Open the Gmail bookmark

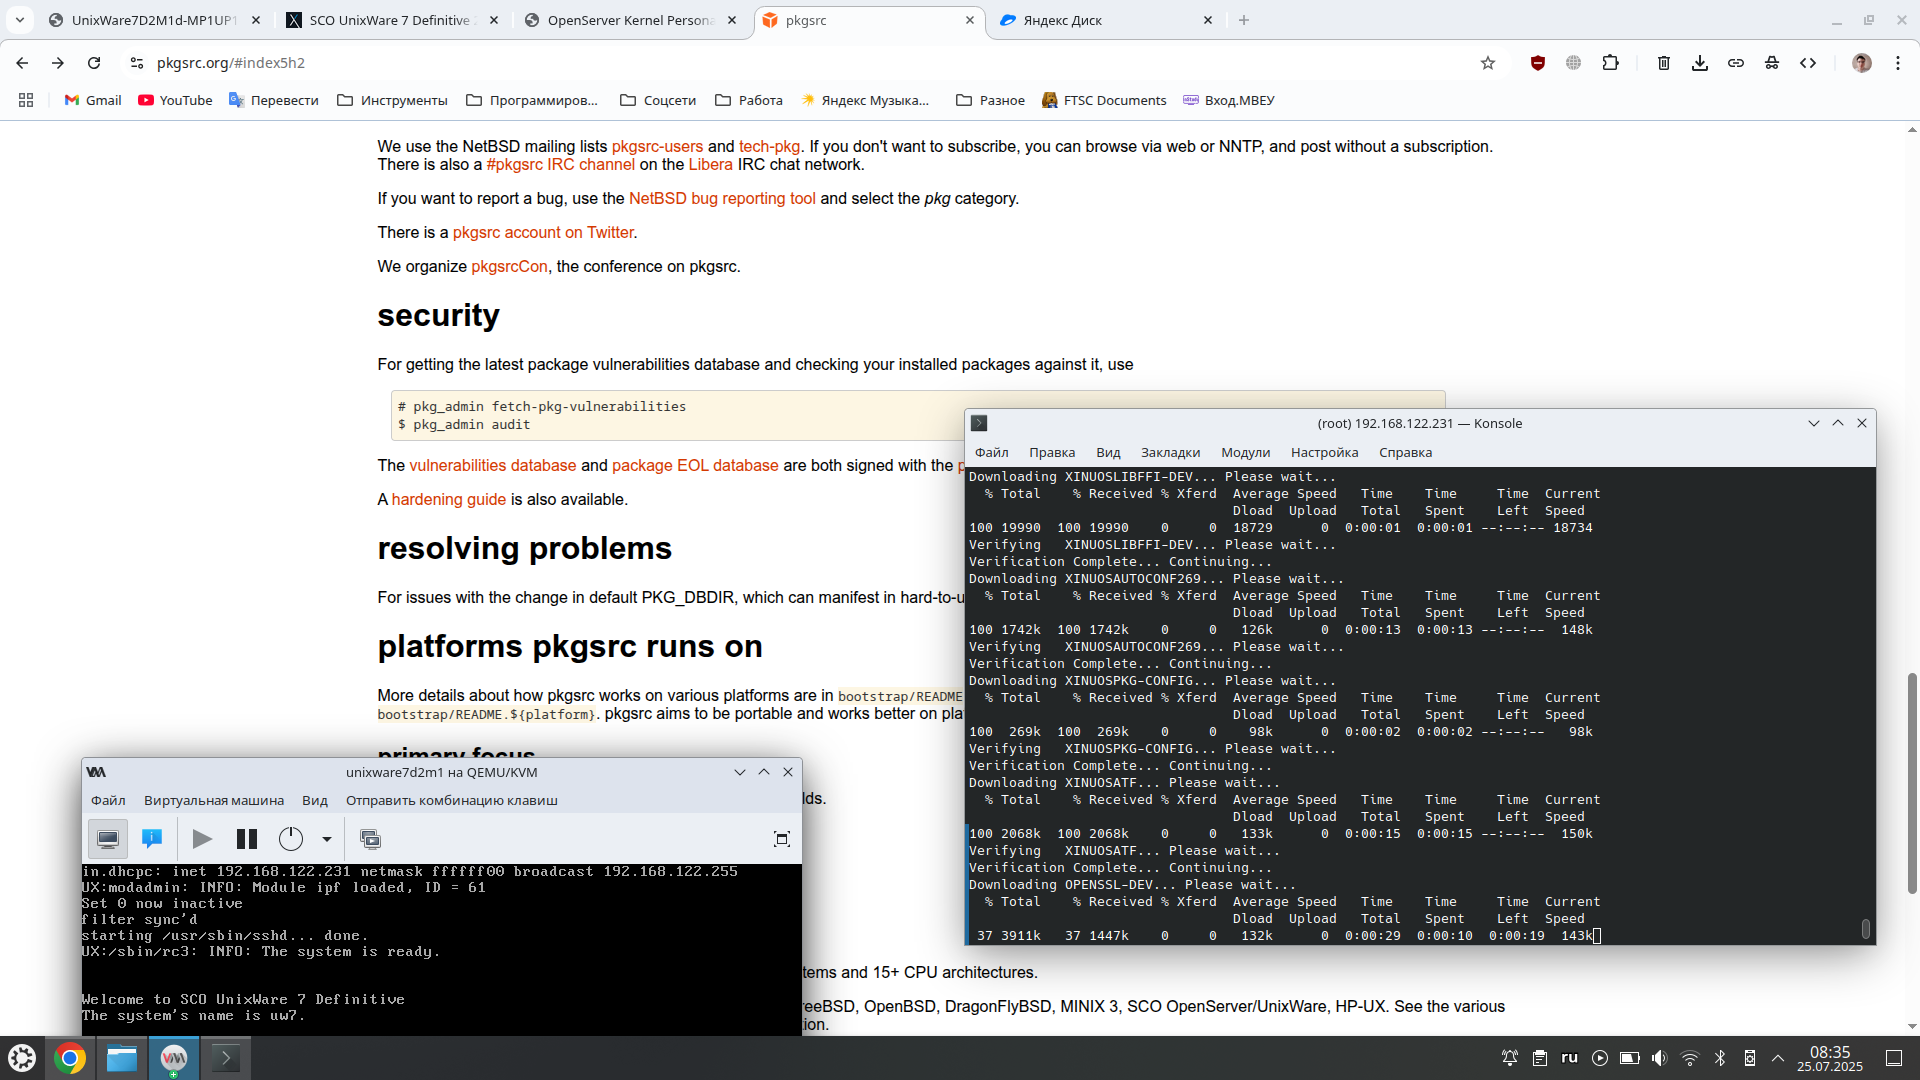93,100
